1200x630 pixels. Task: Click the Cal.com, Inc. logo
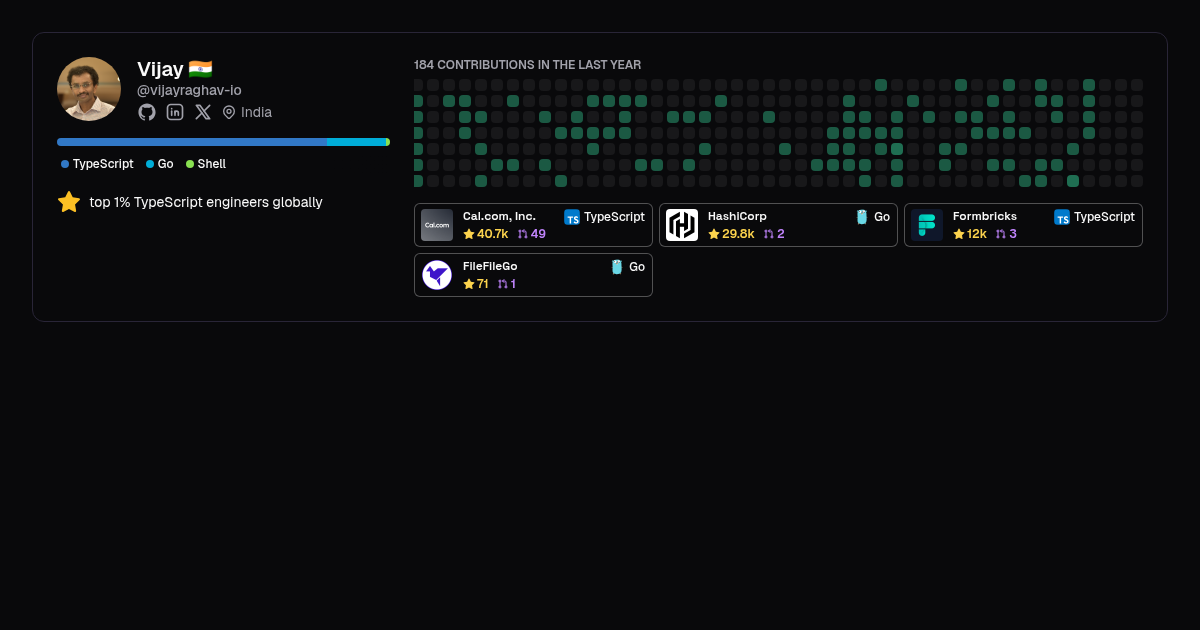pyautogui.click(x=437, y=225)
